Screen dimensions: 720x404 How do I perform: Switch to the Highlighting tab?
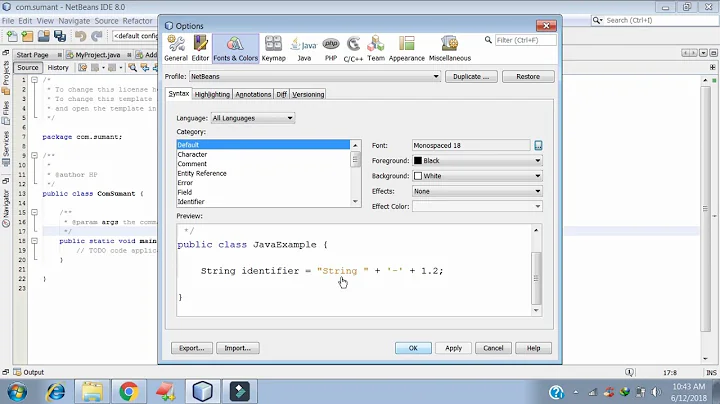click(212, 94)
